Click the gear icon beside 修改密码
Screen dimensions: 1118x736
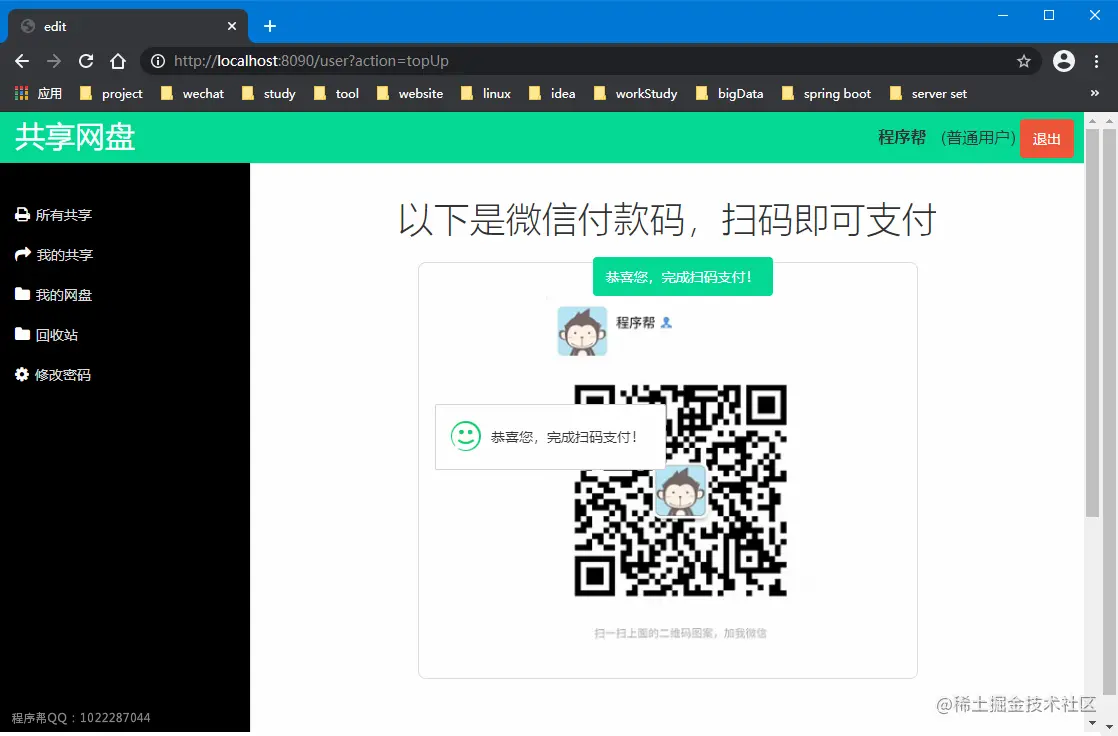coord(22,374)
